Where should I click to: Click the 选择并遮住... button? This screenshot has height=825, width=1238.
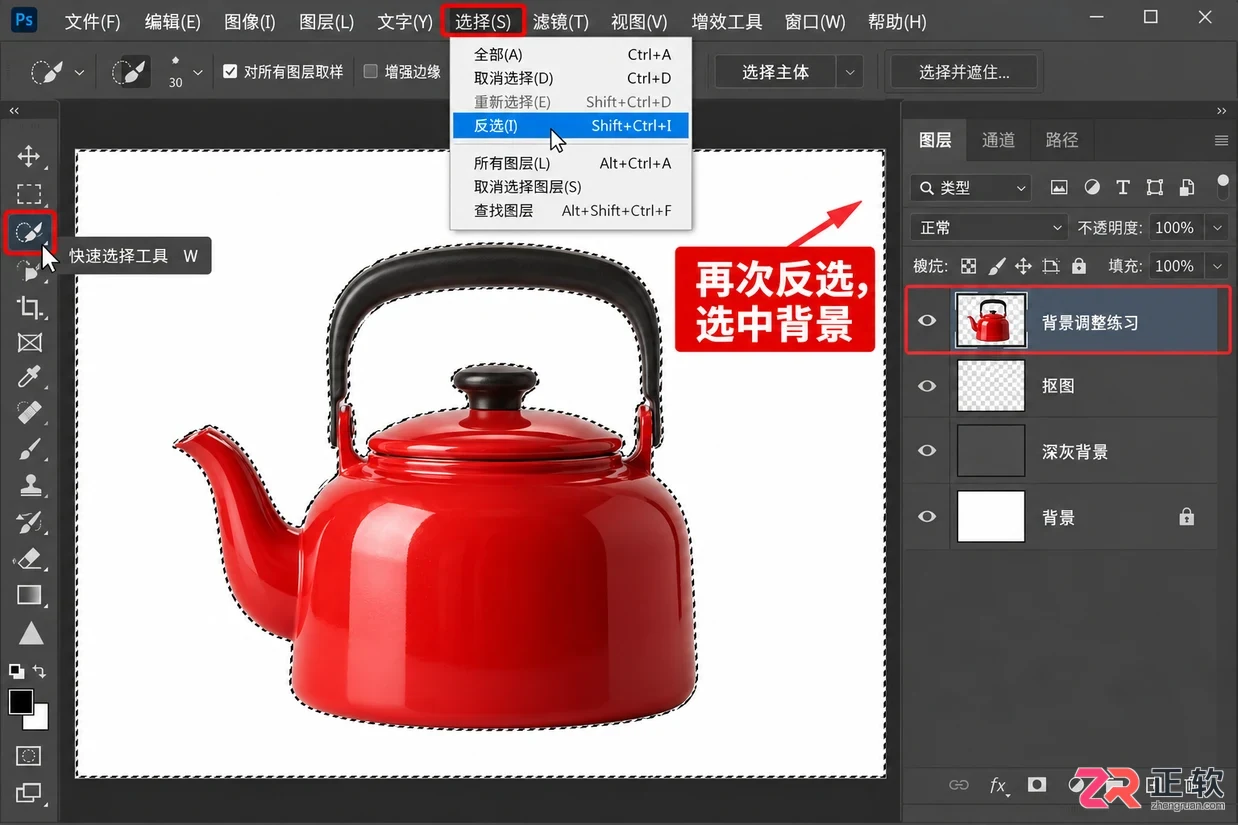(x=964, y=72)
